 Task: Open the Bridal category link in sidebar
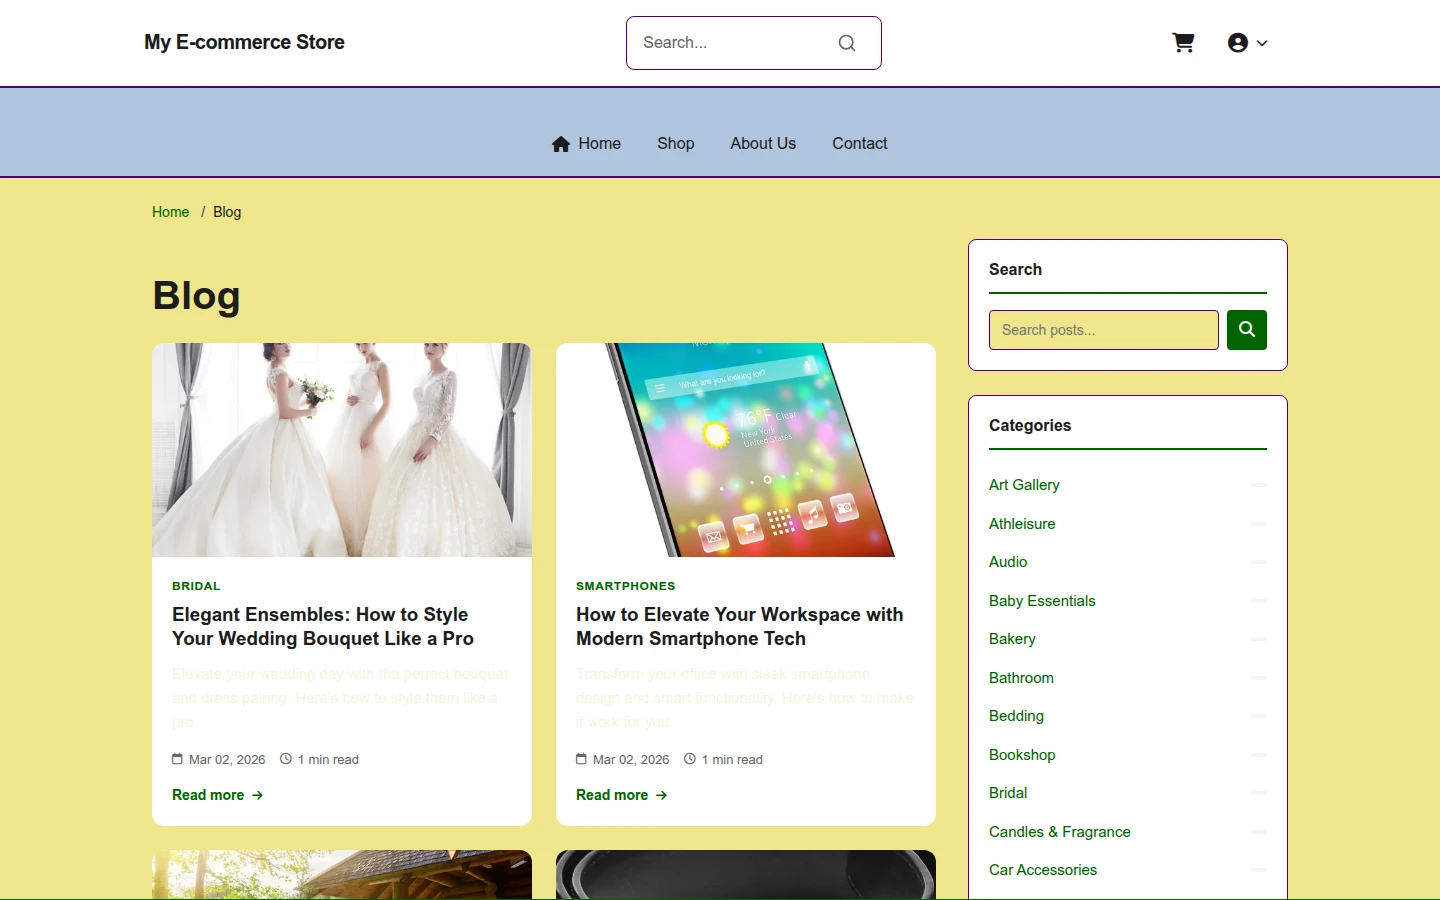(x=1008, y=793)
